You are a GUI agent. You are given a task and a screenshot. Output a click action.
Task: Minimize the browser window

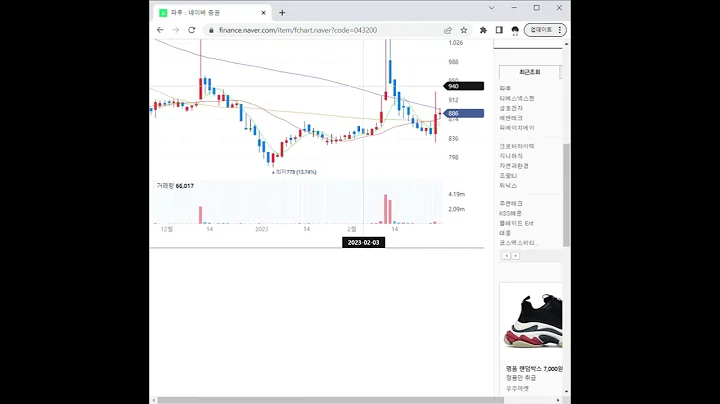514,8
